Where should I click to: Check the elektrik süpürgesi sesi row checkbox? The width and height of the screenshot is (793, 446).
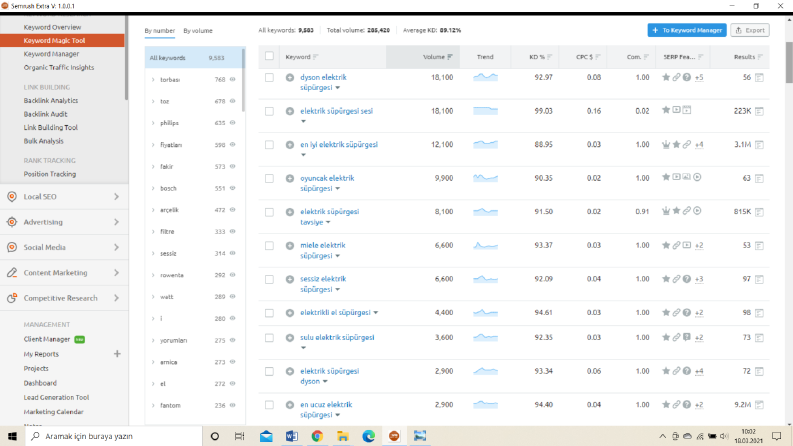(270, 111)
